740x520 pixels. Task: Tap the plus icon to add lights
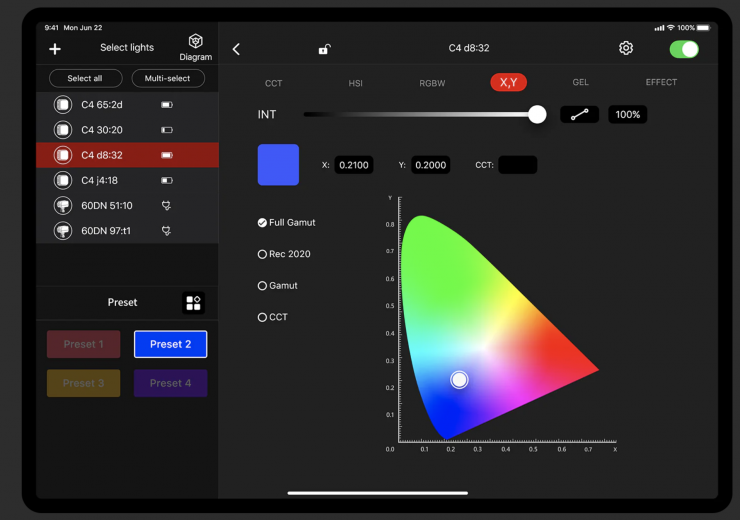pyautogui.click(x=55, y=49)
